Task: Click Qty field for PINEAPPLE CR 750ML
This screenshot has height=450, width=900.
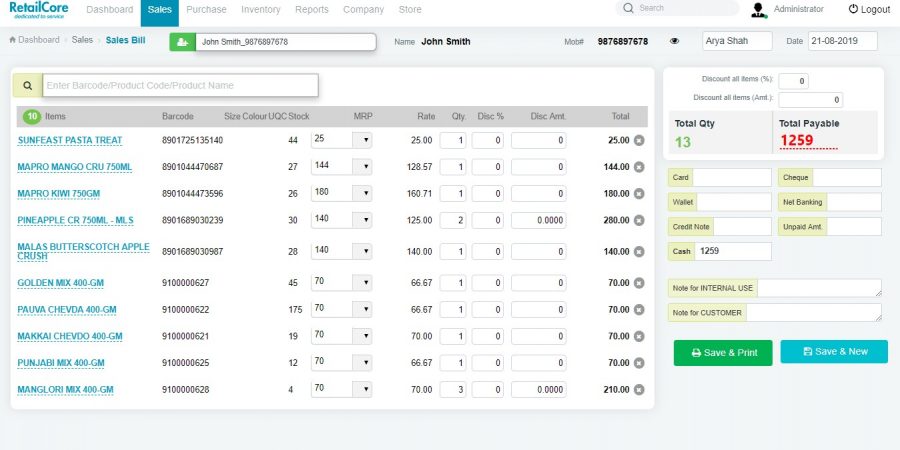Action: (453, 220)
